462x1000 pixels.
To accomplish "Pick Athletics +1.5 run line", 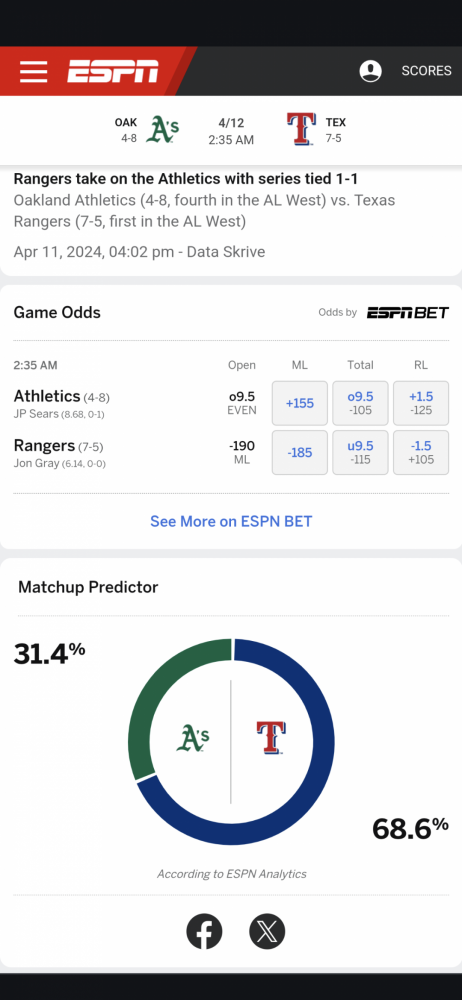I will tap(421, 403).
